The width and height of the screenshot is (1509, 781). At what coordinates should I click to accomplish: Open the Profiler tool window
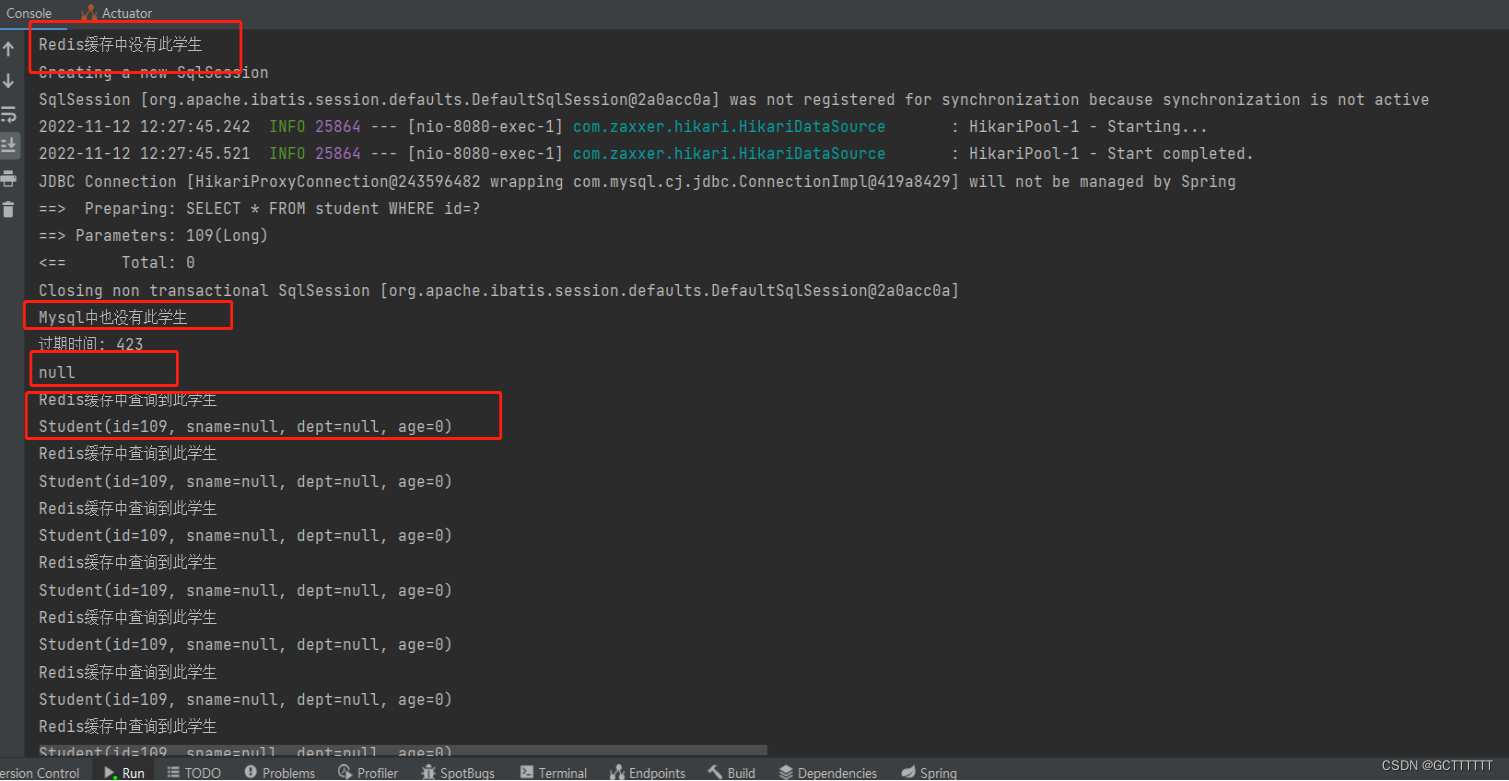pos(368,773)
